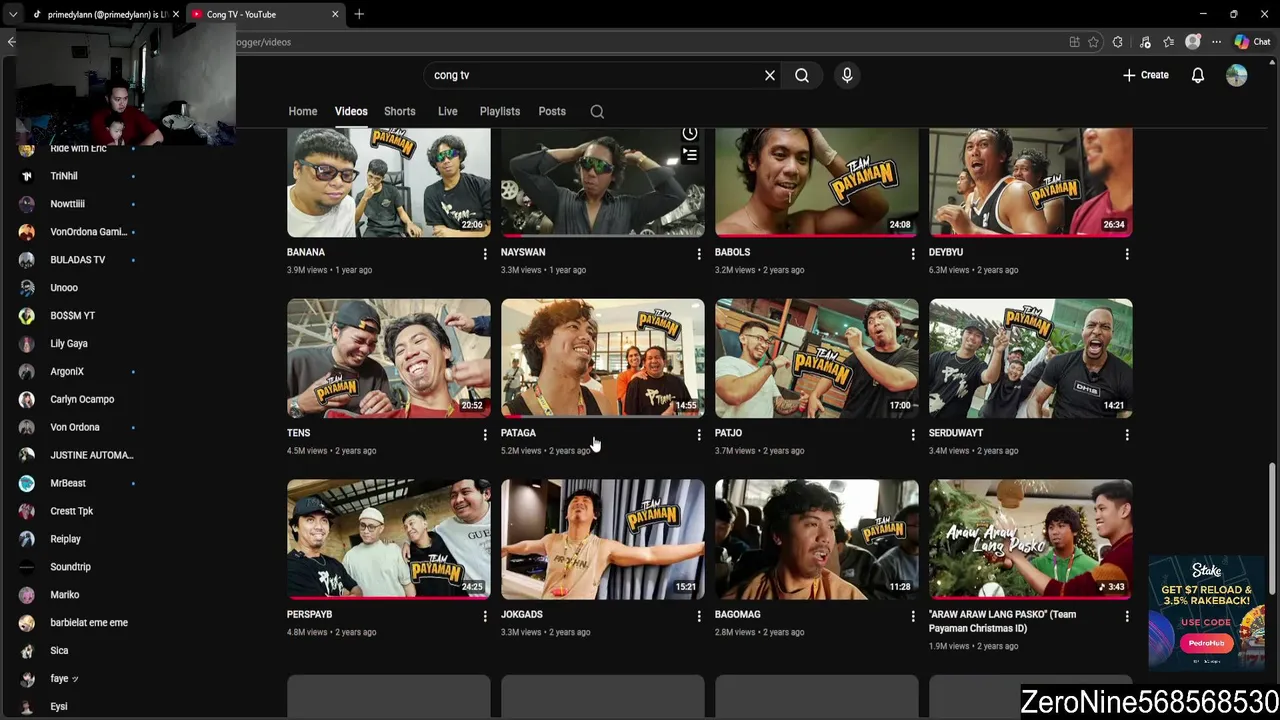This screenshot has width=1280, height=720.
Task: Switch to the Shorts tab
Action: coord(400,111)
